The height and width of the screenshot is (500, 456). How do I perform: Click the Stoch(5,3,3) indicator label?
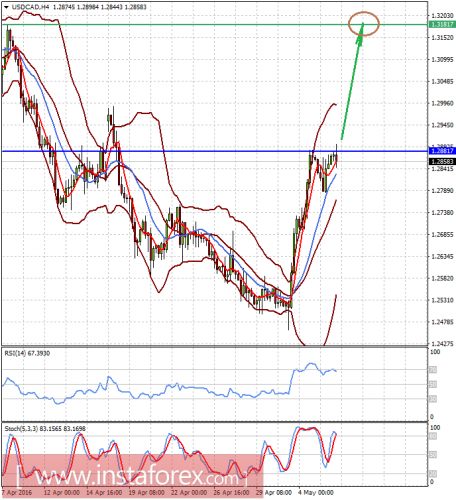[45, 429]
